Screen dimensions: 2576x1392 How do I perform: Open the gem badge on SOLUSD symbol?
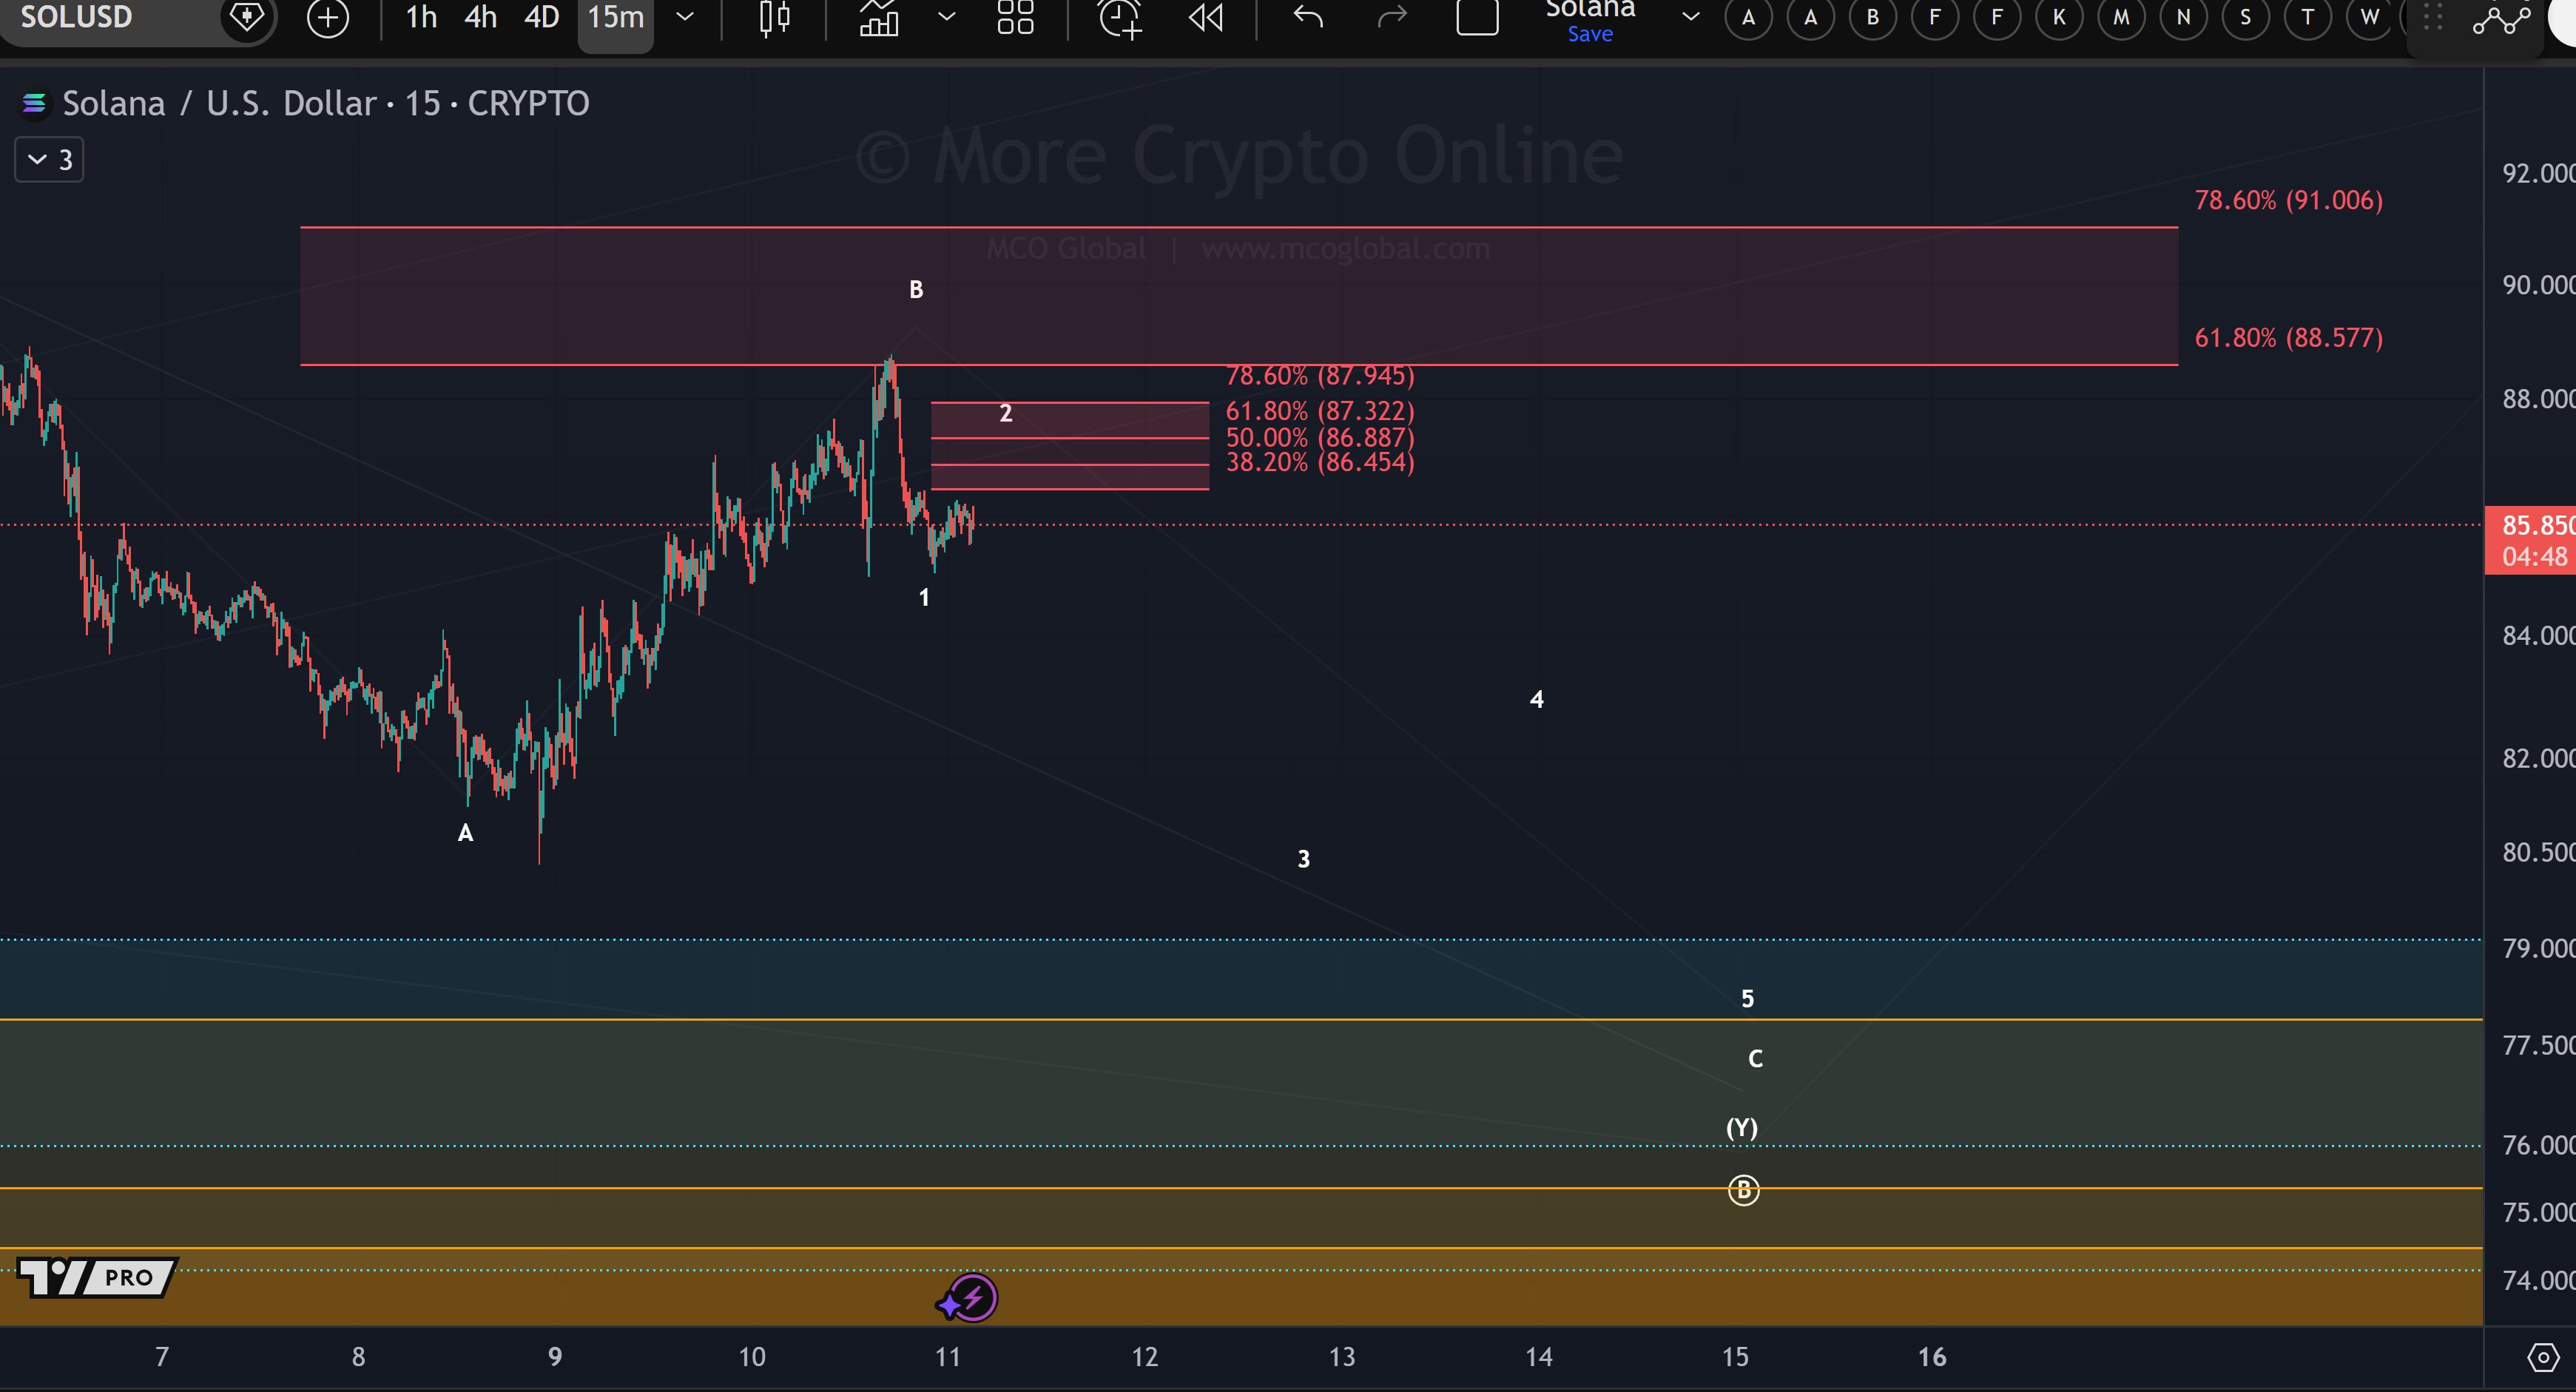pos(246,18)
